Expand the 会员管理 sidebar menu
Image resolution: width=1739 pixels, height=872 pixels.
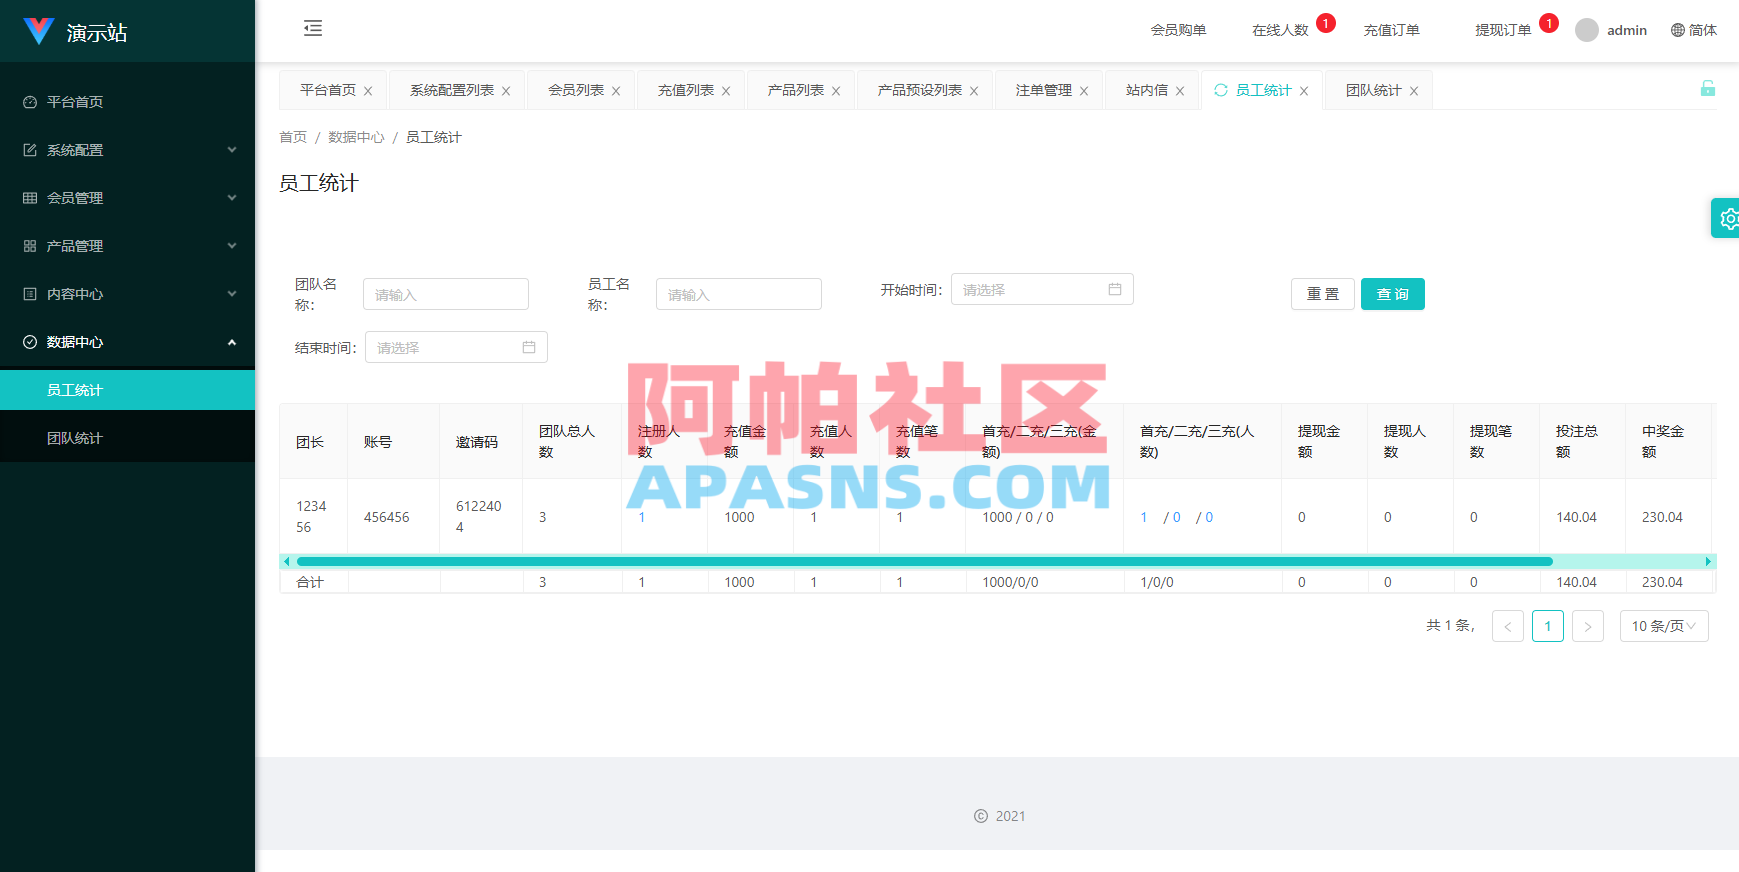[128, 198]
